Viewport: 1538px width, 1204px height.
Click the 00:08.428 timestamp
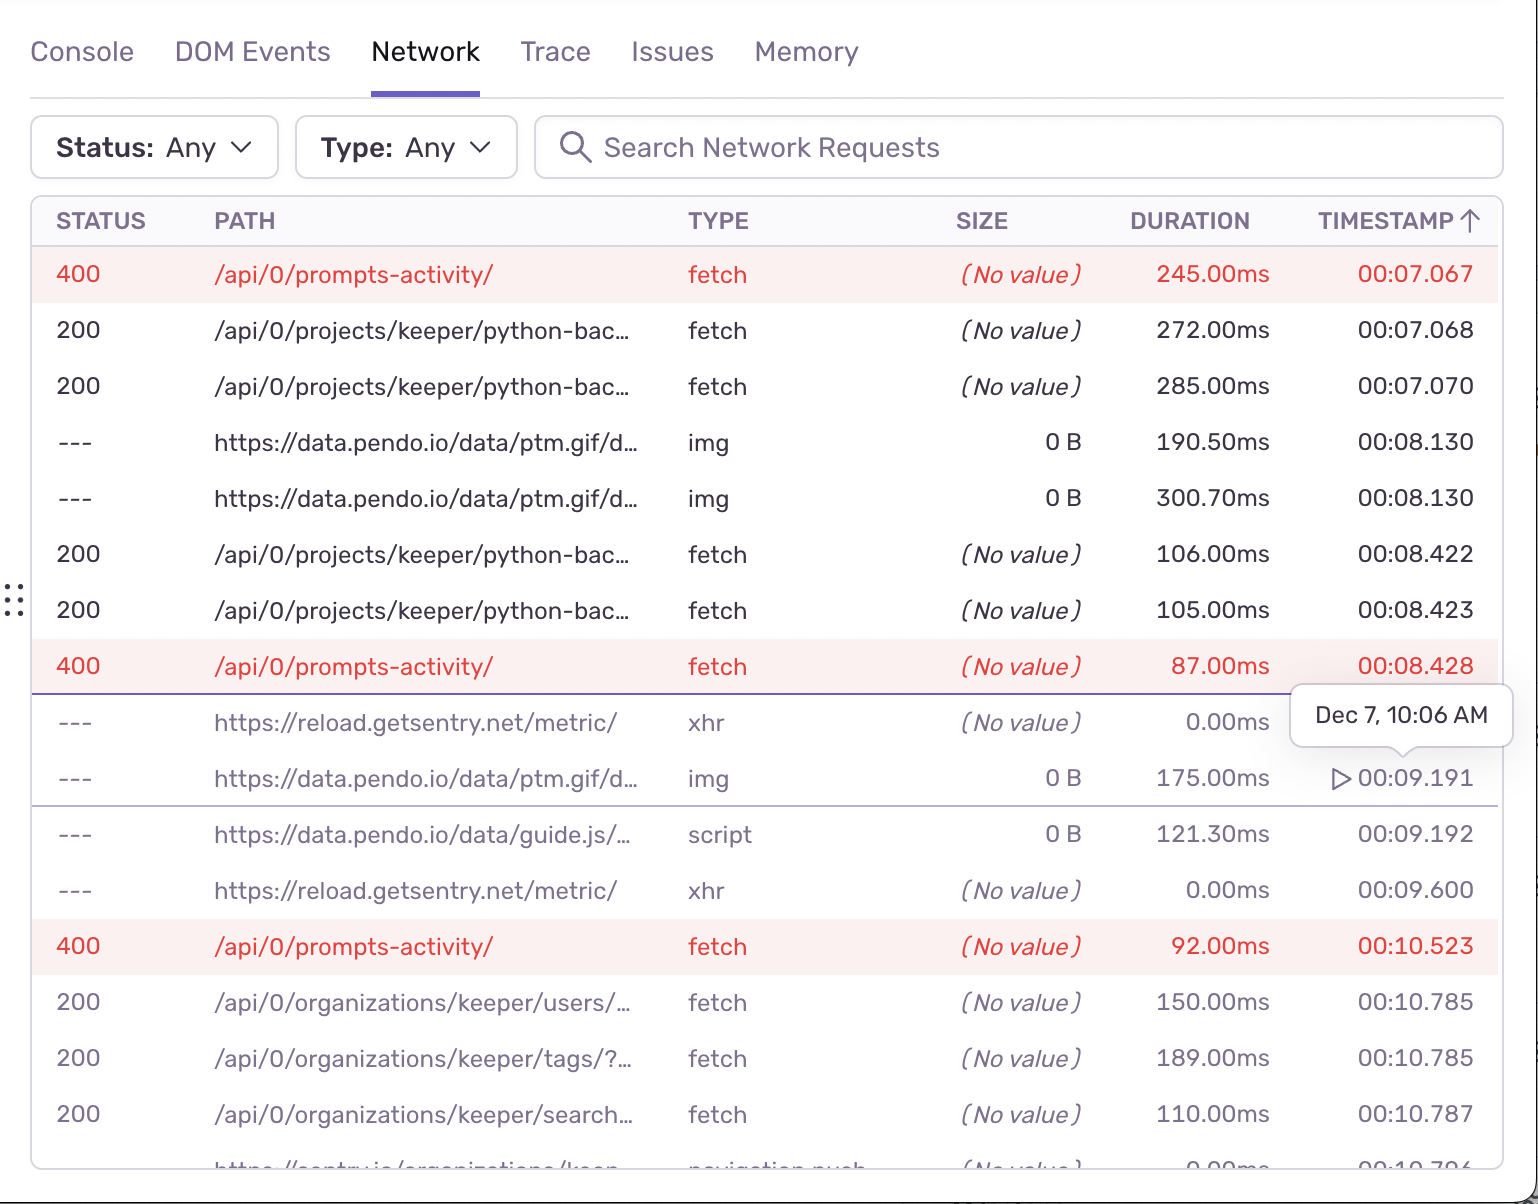coord(1415,666)
